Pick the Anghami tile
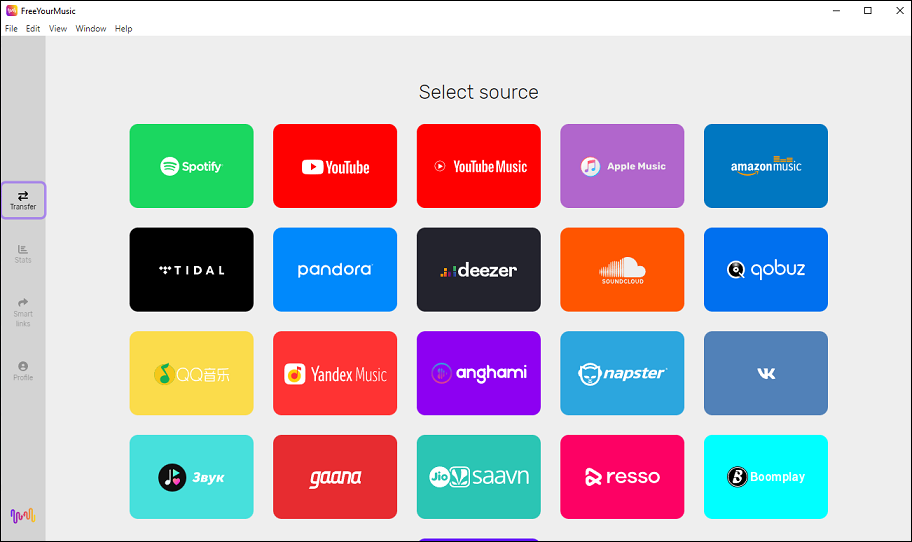The width and height of the screenshot is (912, 542). pos(479,373)
